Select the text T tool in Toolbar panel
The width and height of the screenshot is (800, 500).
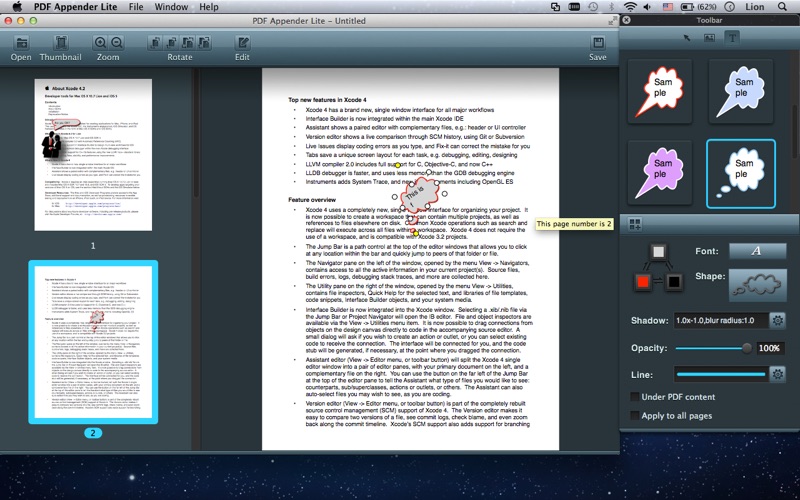[x=732, y=38]
